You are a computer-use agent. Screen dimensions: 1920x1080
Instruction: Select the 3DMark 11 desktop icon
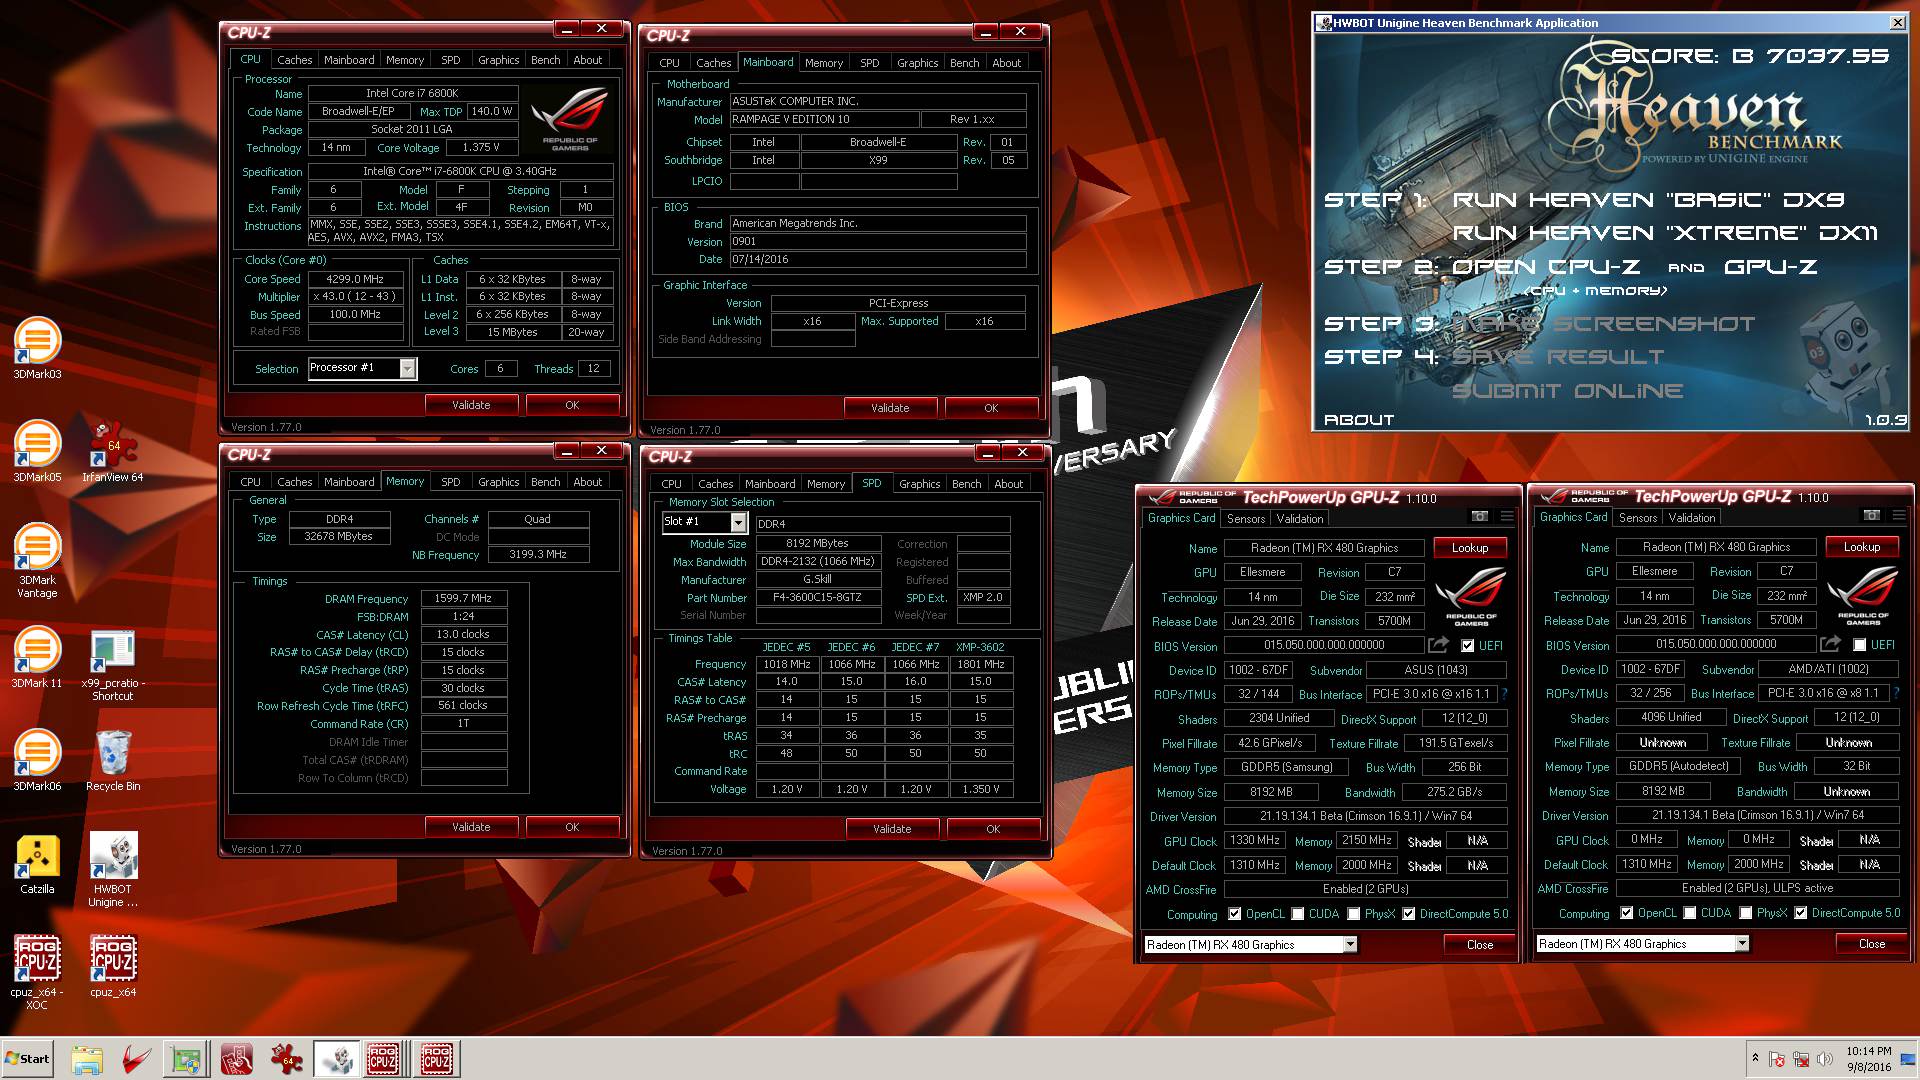tap(37, 658)
